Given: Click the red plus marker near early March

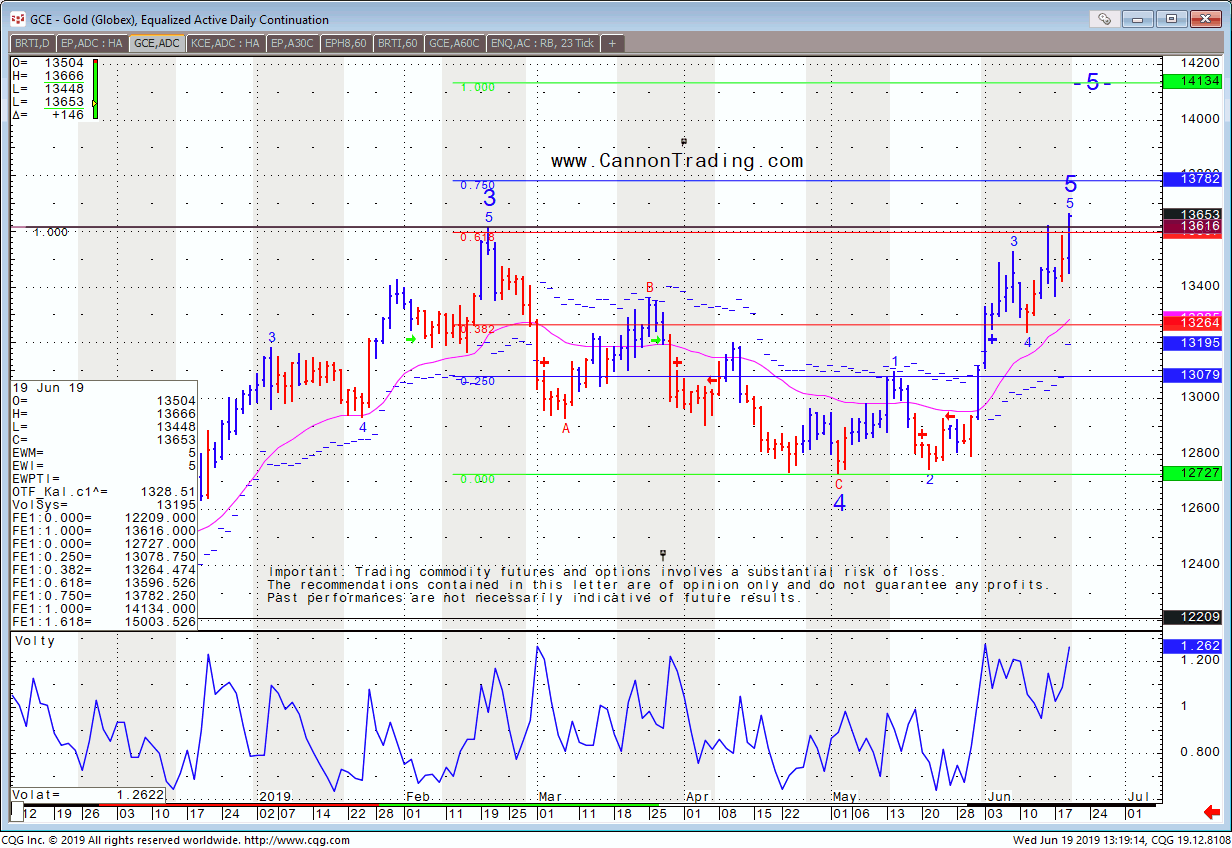Looking at the screenshot, I should pyautogui.click(x=544, y=362).
